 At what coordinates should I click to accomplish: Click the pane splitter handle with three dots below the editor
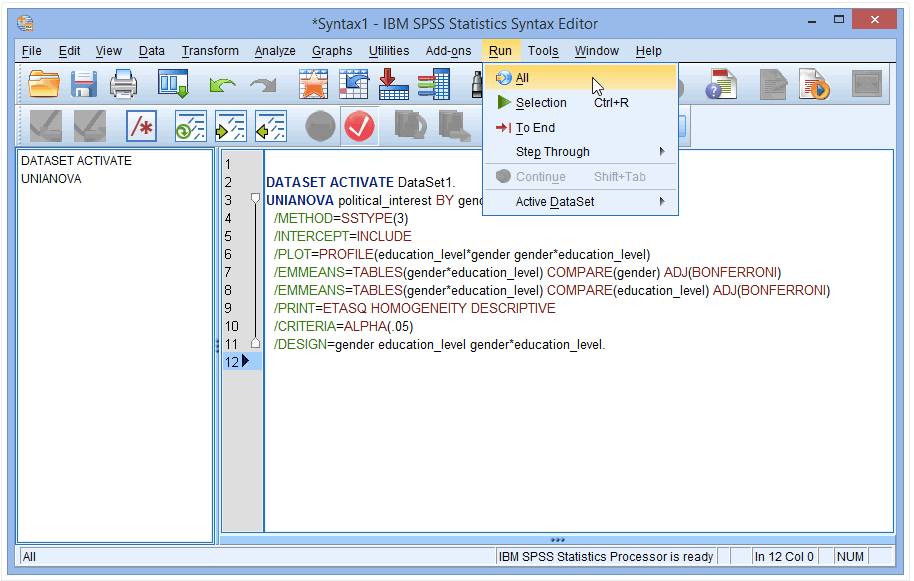pos(557,540)
